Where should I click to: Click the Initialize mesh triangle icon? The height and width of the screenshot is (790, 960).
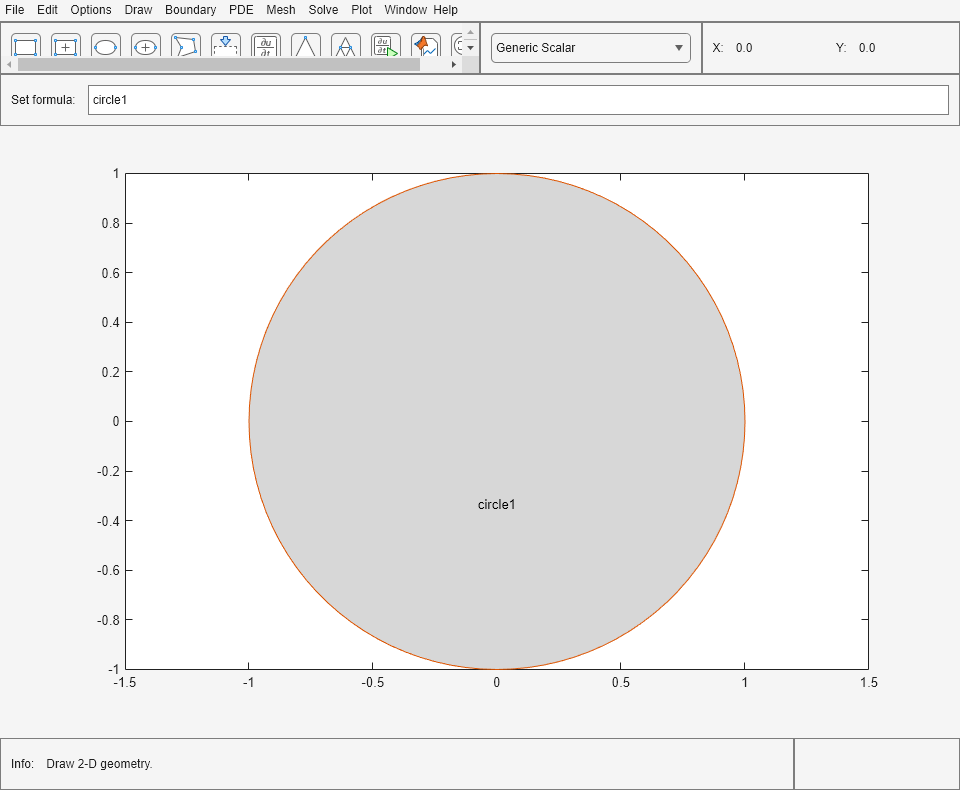click(306, 46)
